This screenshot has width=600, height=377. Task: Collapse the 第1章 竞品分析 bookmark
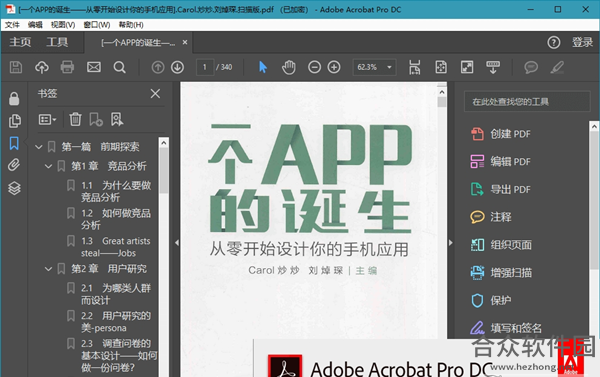(x=49, y=166)
